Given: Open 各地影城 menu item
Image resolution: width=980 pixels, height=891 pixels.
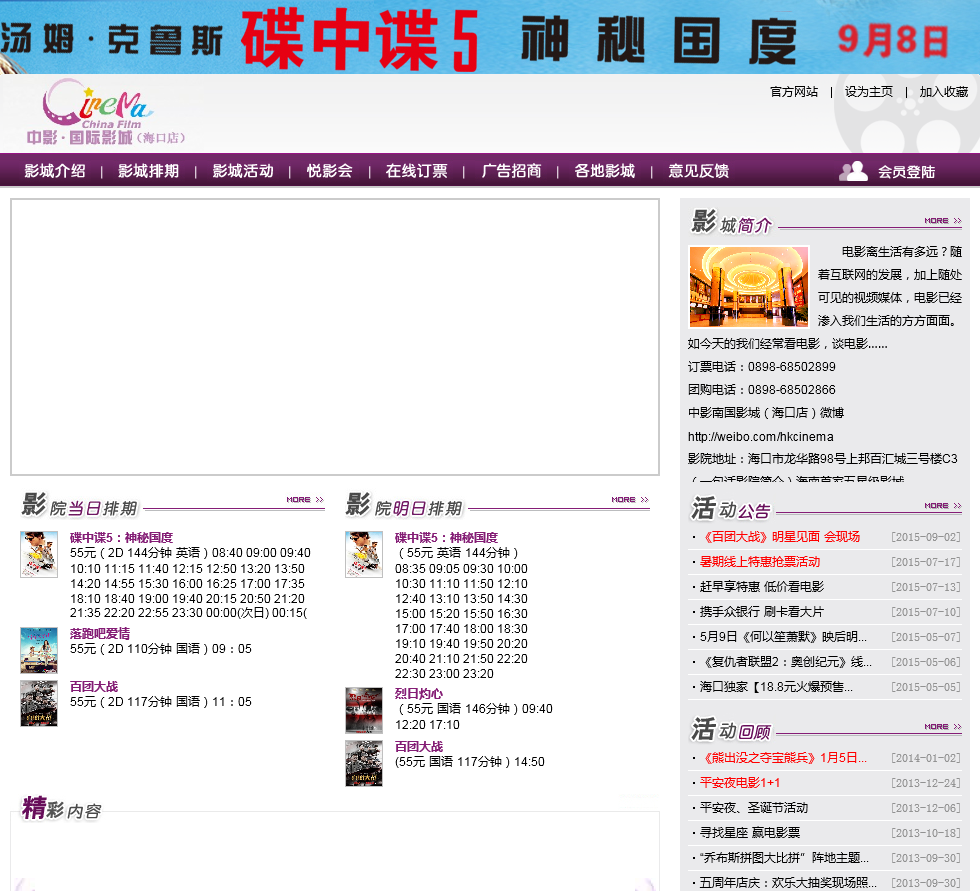Looking at the screenshot, I should [604, 171].
